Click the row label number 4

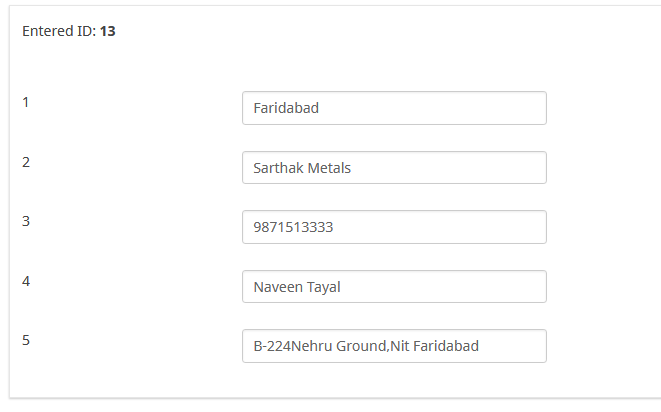26,280
